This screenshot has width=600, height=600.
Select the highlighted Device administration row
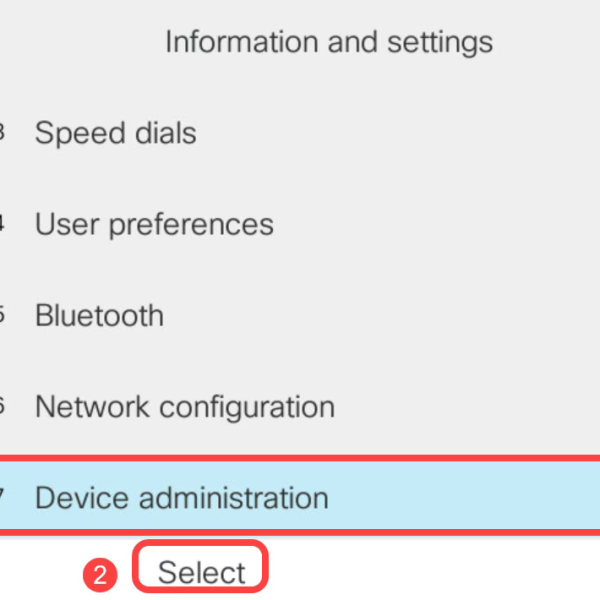[300, 497]
